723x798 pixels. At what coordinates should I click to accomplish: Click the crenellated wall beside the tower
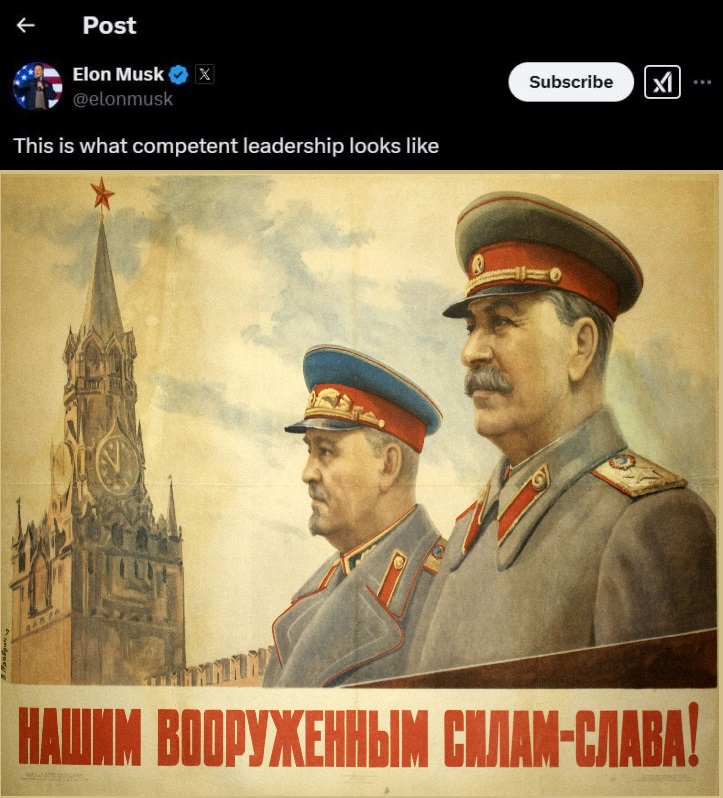click(224, 667)
